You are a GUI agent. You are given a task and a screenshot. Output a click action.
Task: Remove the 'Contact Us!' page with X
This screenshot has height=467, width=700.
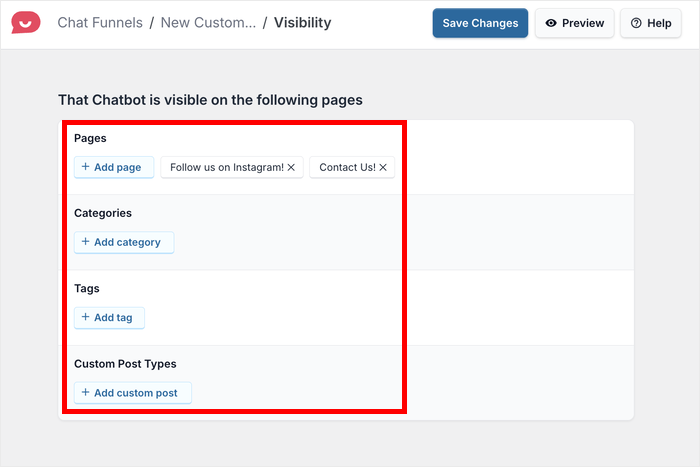383,168
